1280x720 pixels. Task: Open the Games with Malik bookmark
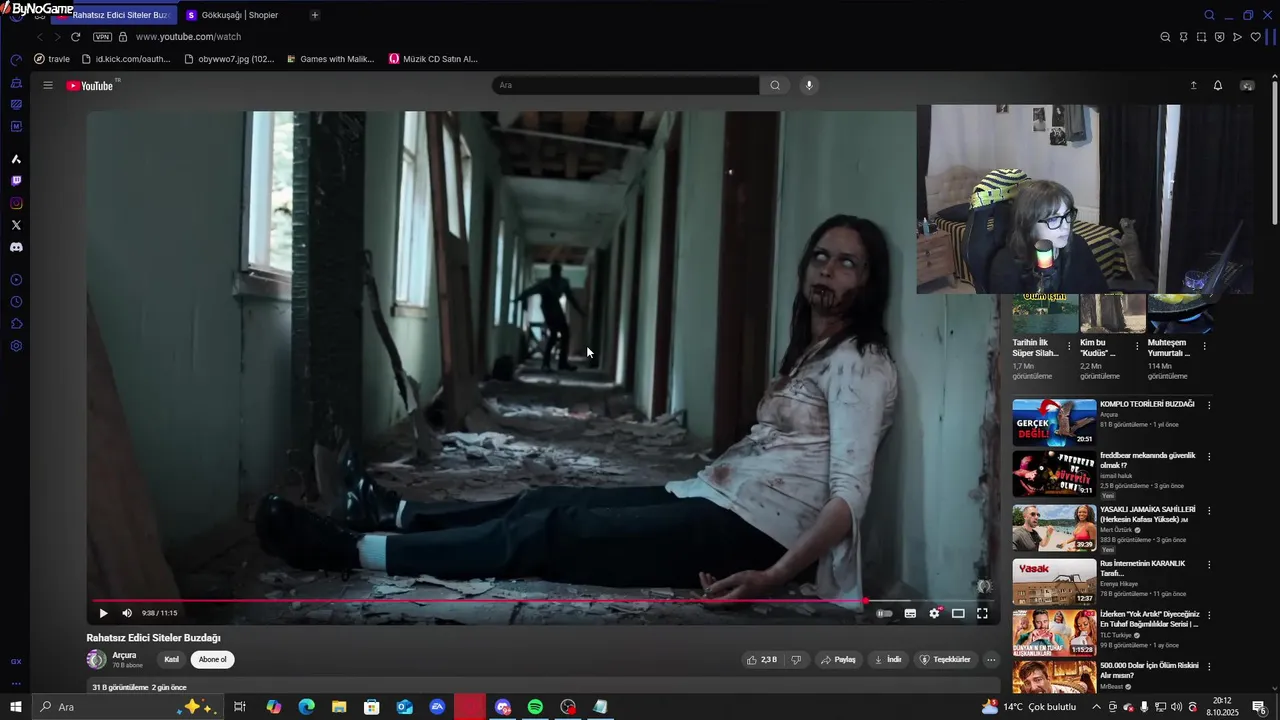pyautogui.click(x=330, y=59)
